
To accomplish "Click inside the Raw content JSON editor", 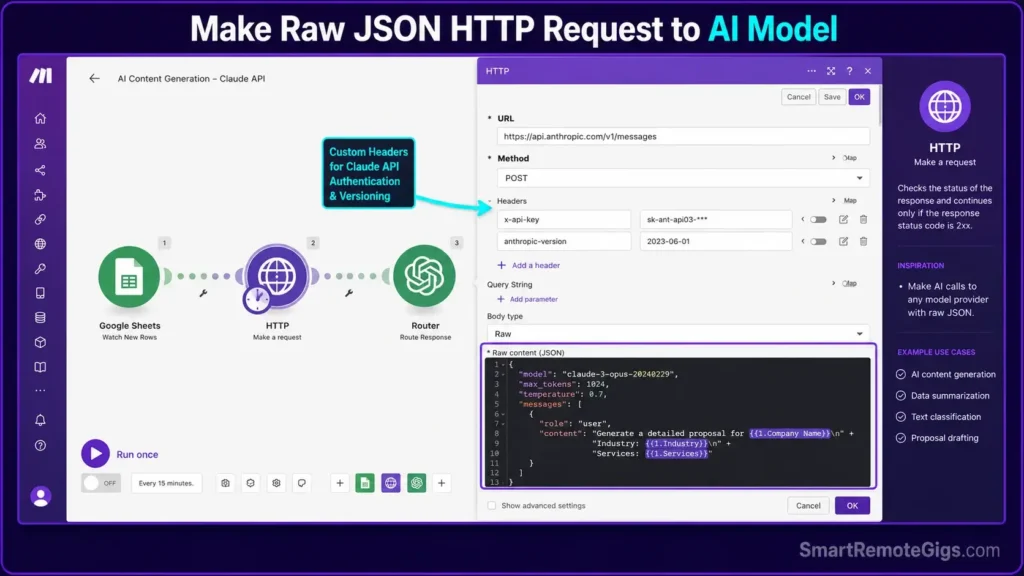I will click(678, 421).
